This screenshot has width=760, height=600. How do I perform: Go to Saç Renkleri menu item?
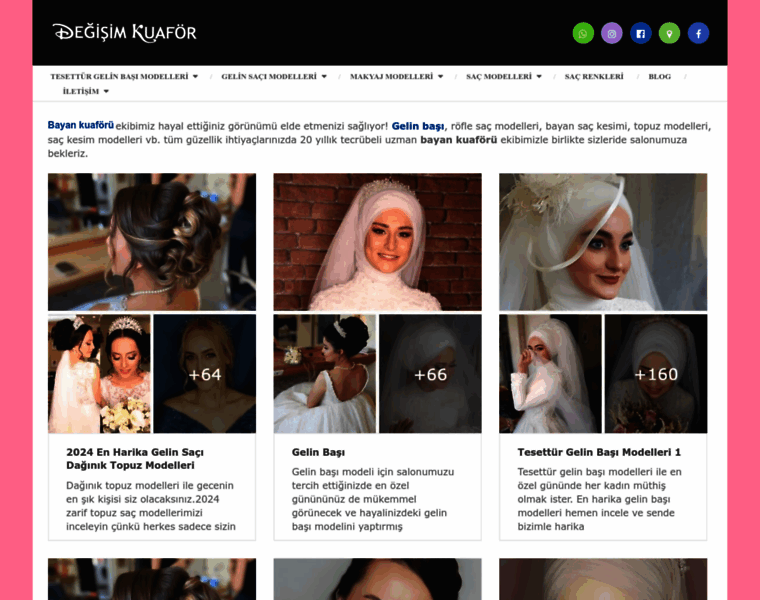[x=594, y=77]
